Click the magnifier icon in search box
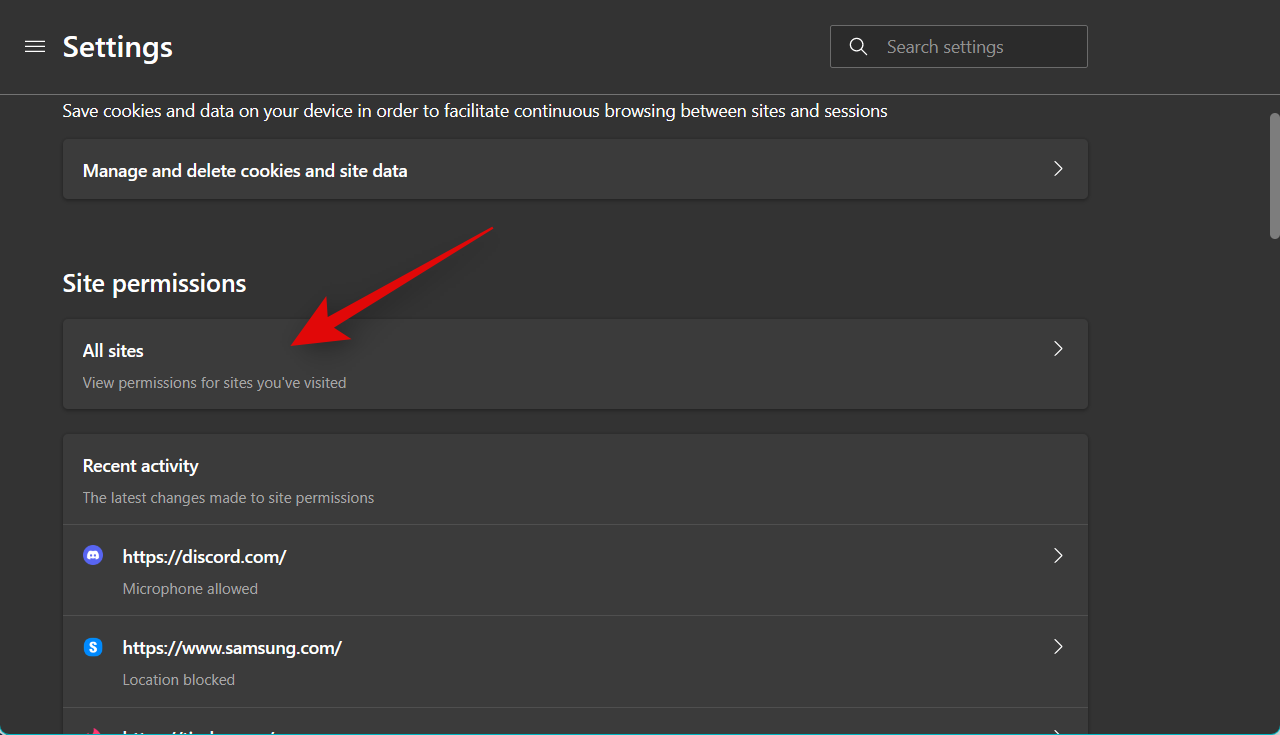The image size is (1280, 735). pos(857,47)
